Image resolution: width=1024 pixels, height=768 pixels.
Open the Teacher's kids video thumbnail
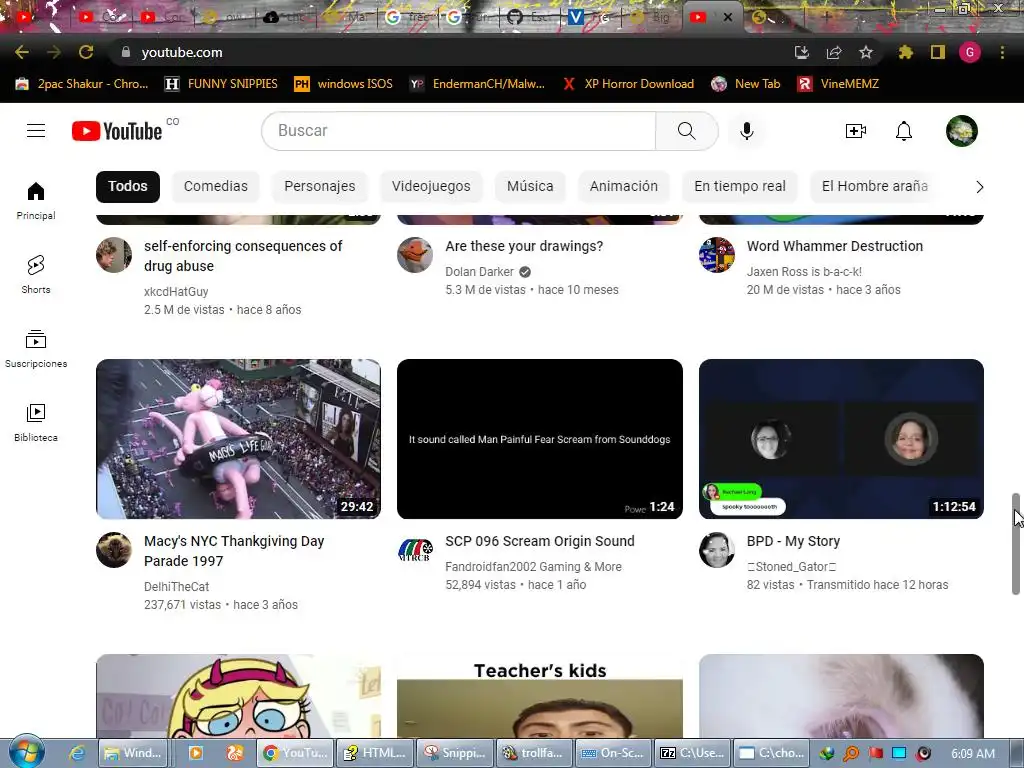[539, 696]
